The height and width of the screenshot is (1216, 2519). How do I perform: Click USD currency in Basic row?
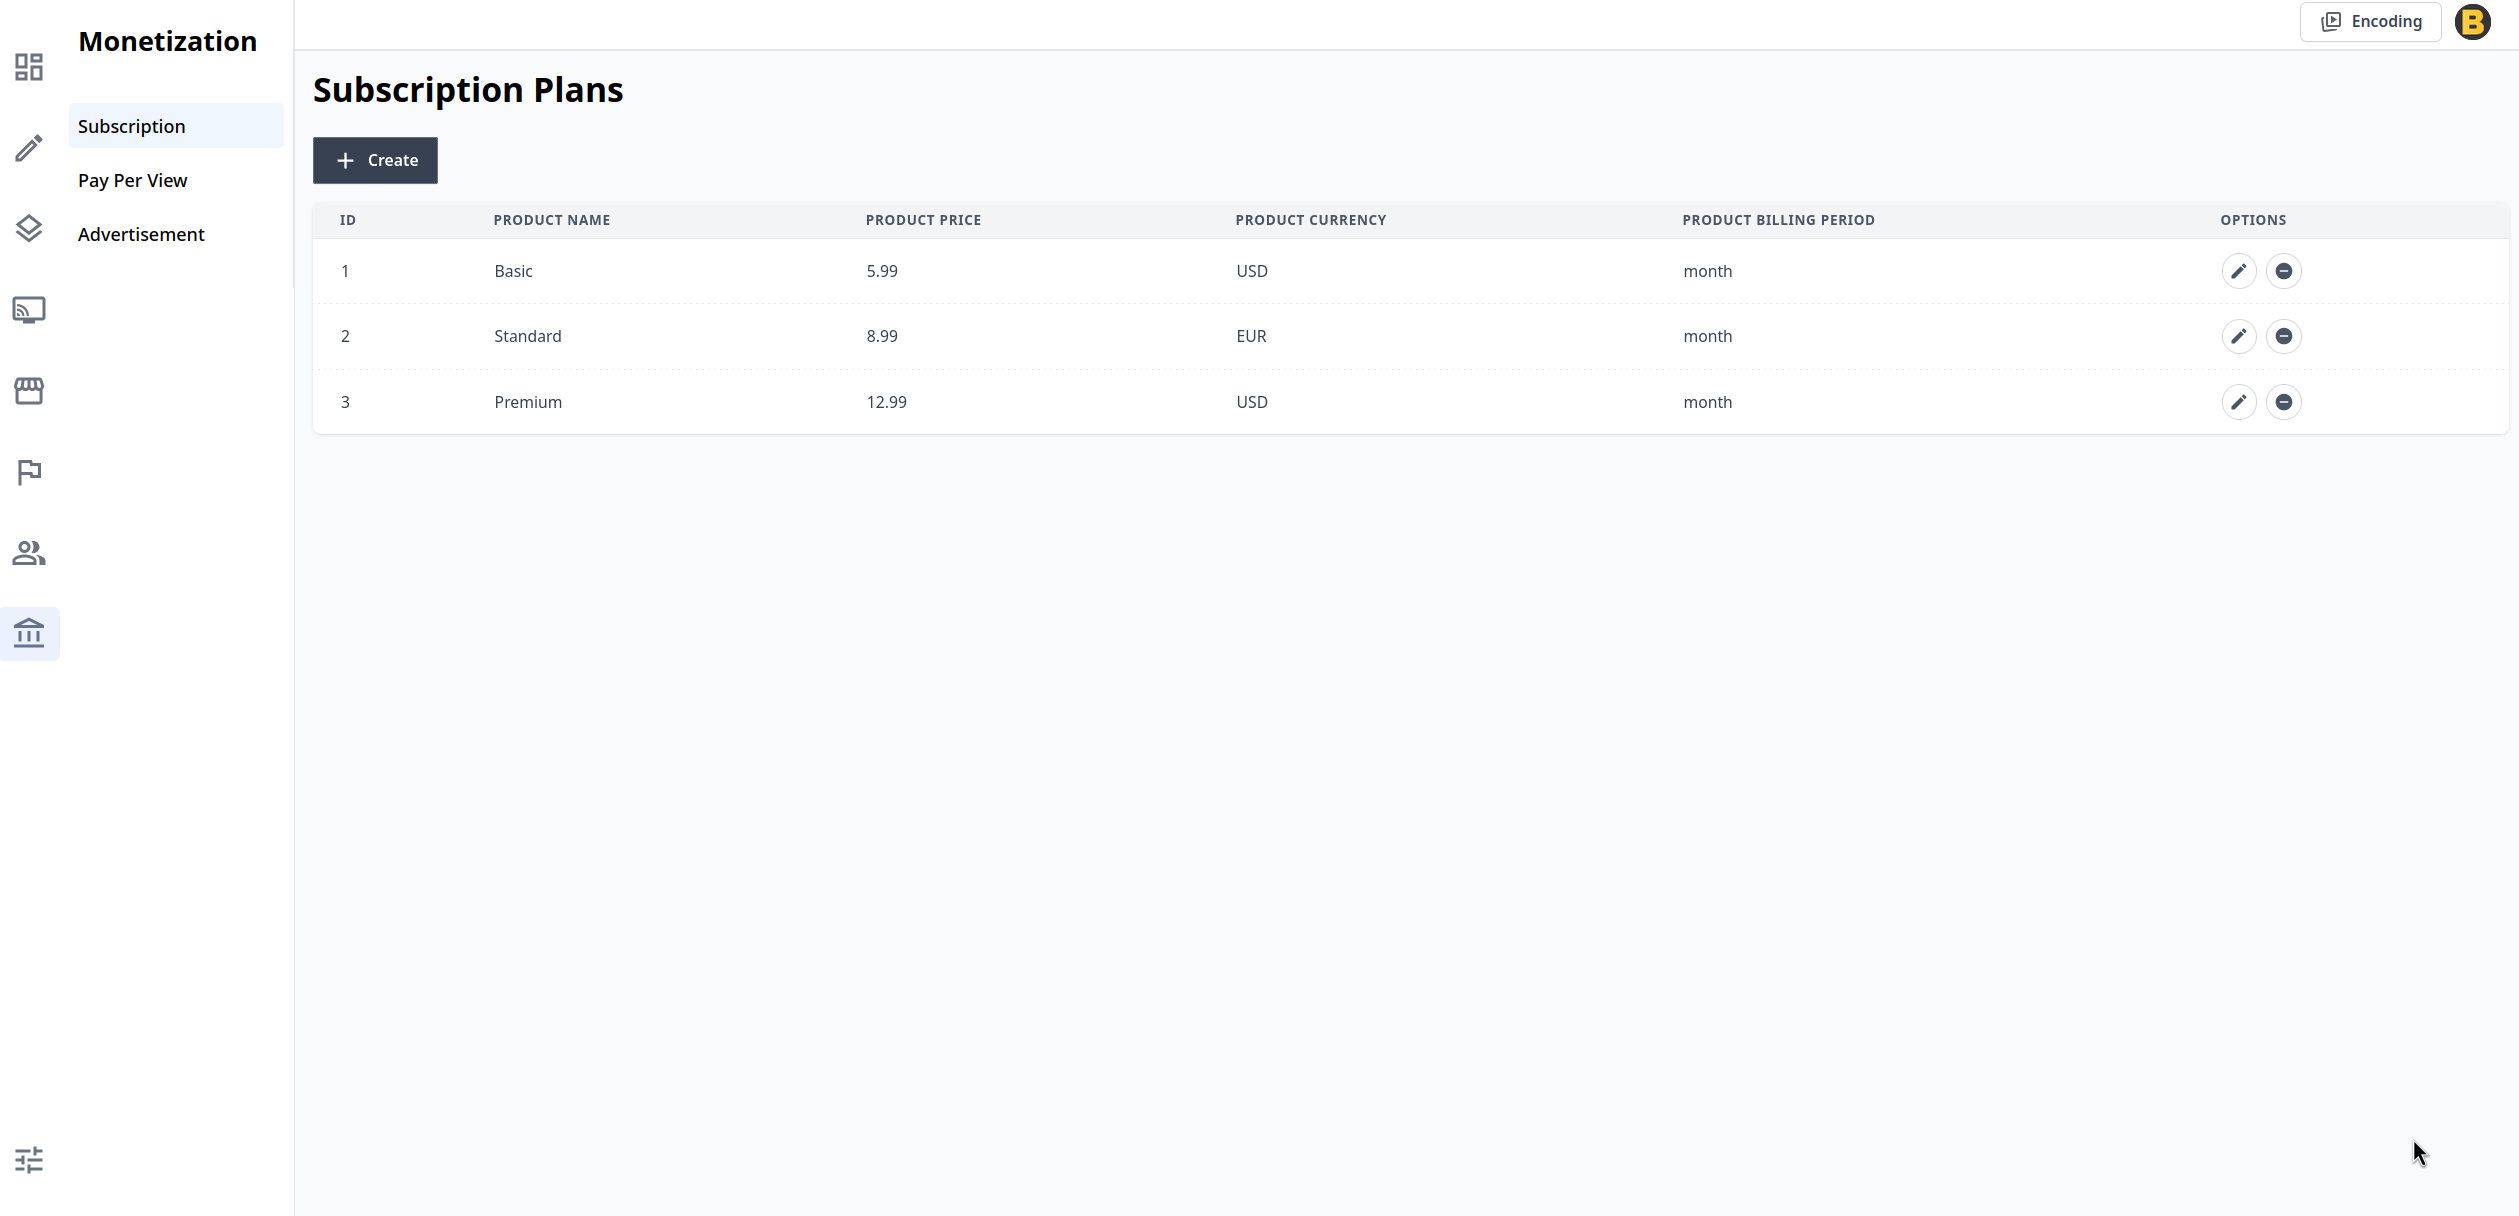coord(1252,271)
